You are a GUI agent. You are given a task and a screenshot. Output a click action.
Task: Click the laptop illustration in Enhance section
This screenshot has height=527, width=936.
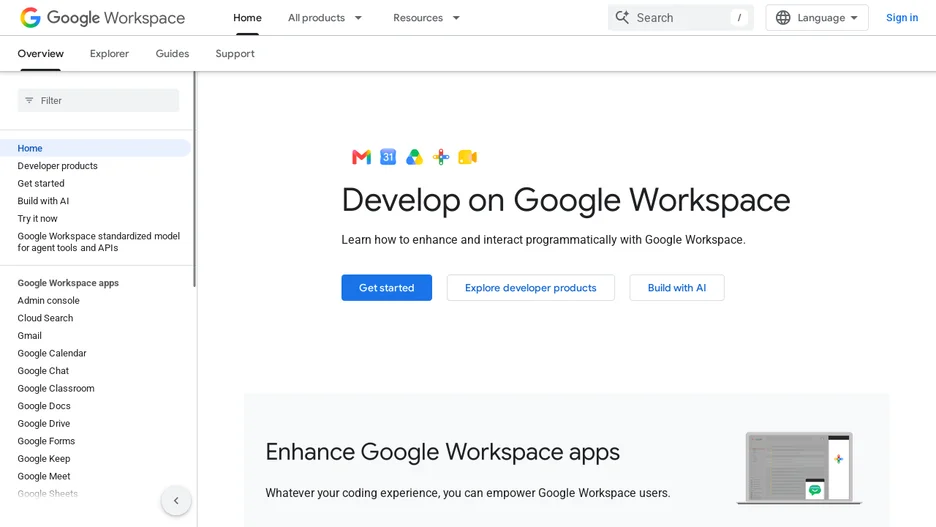[799, 469]
